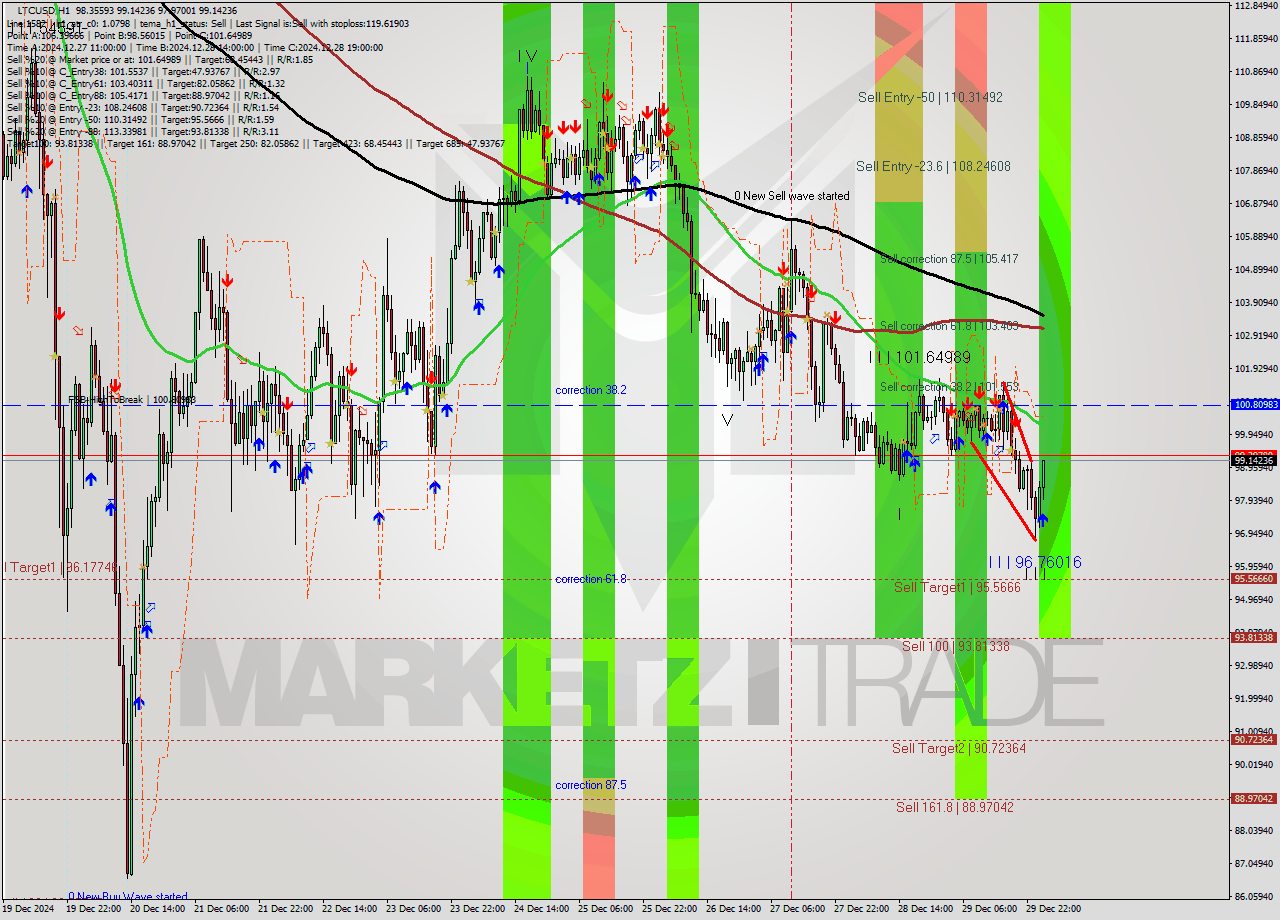Click the 'Sell 161.8 | 88.97042' label
The width and height of the screenshot is (1280, 920).
click(x=954, y=807)
